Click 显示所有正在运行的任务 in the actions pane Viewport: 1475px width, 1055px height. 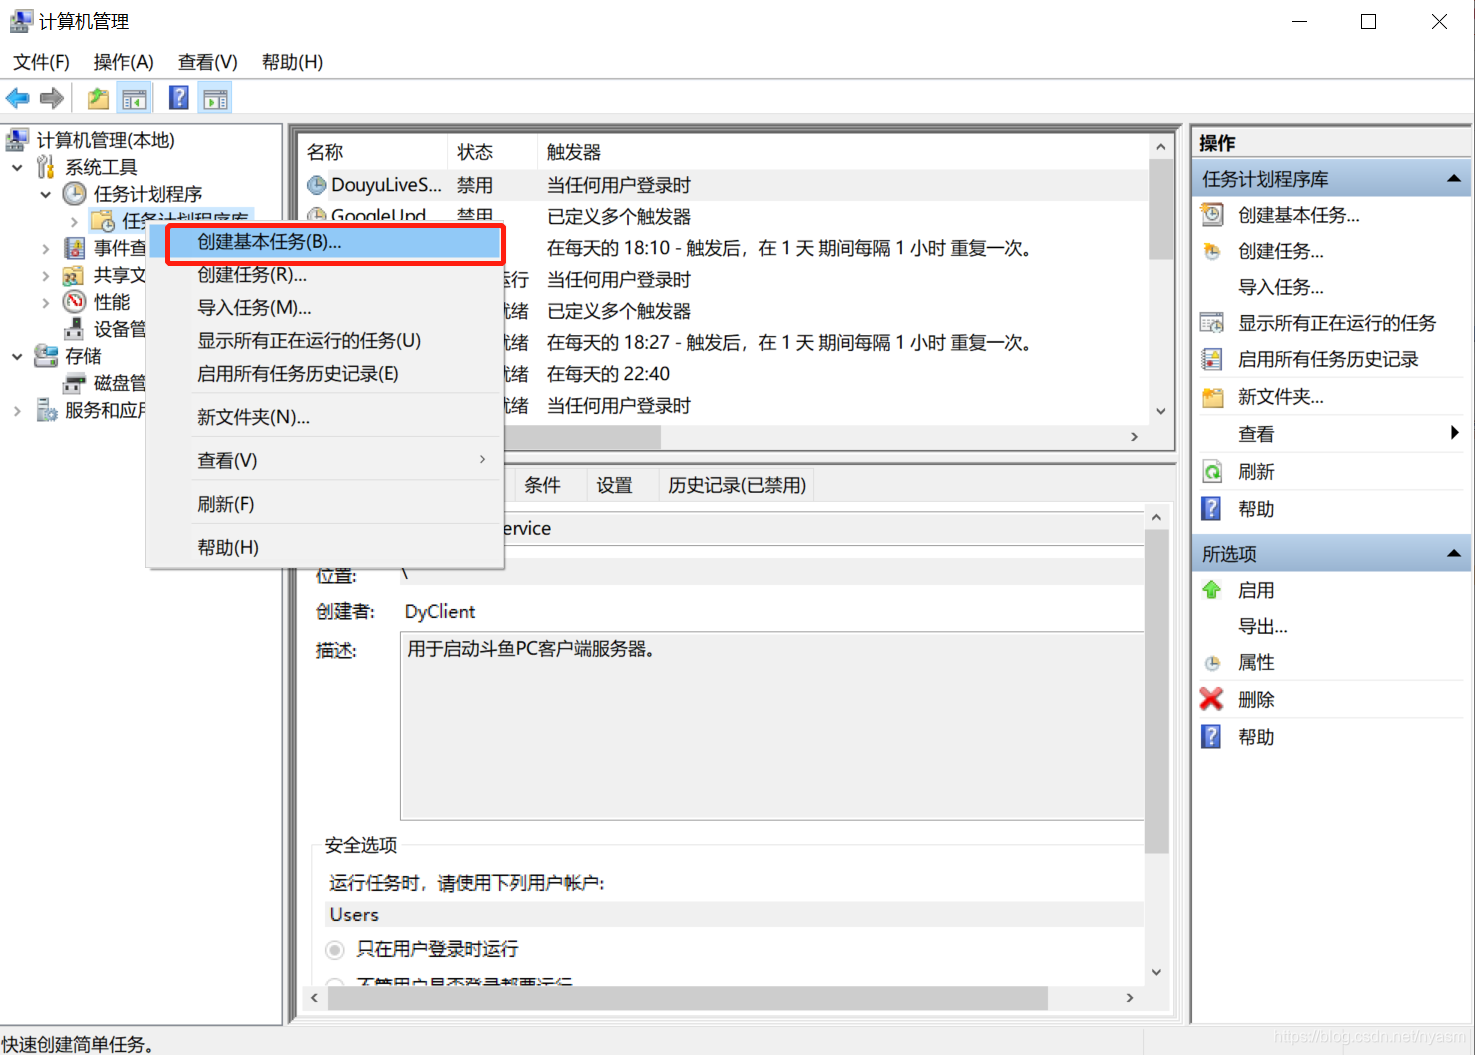(1336, 323)
